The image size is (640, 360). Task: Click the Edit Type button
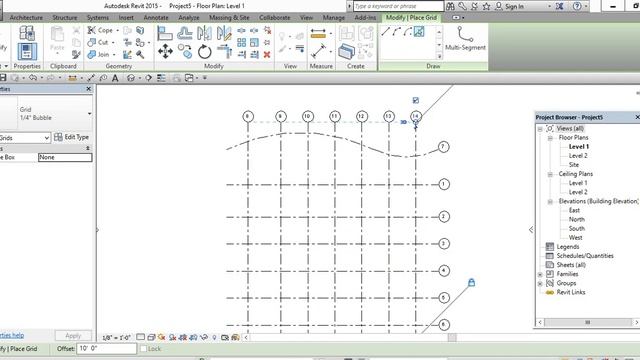(x=71, y=137)
